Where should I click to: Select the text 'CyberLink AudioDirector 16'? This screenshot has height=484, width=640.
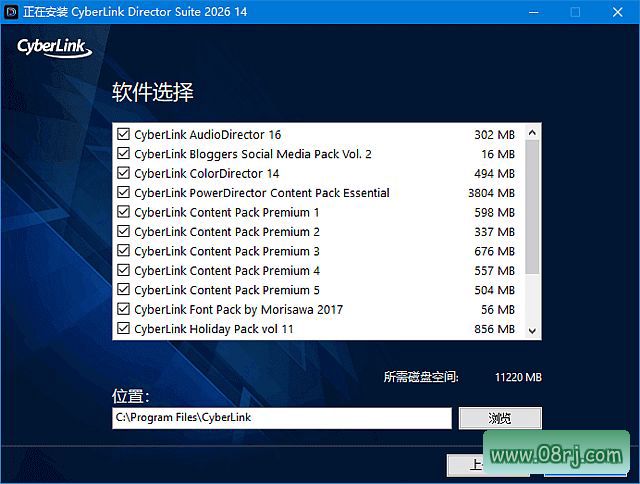pyautogui.click(x=207, y=135)
